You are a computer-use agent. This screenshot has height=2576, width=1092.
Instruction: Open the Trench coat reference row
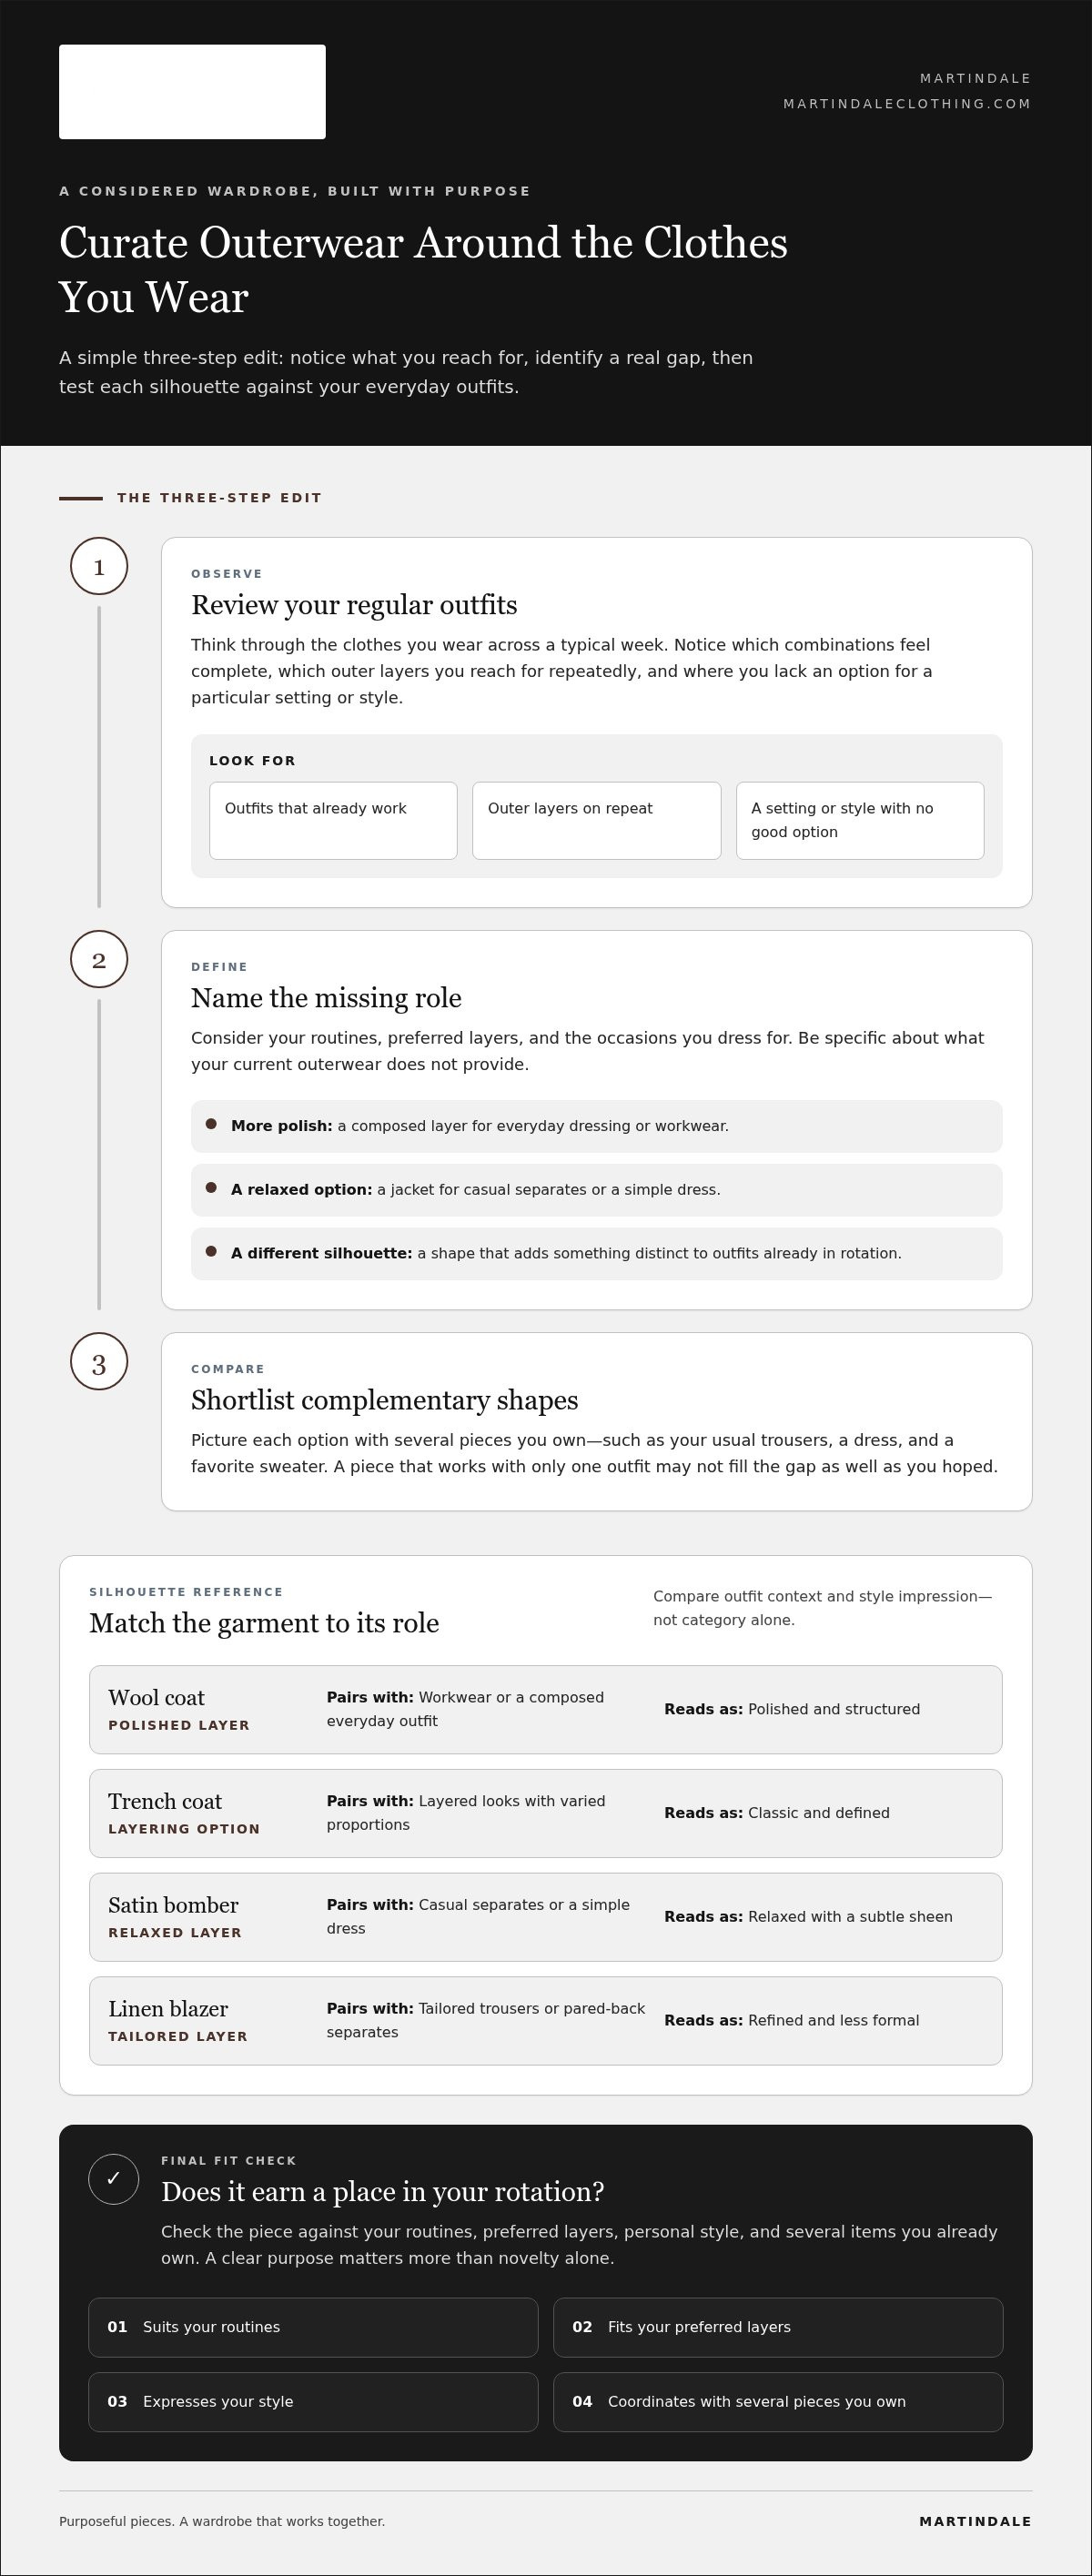[546, 1813]
